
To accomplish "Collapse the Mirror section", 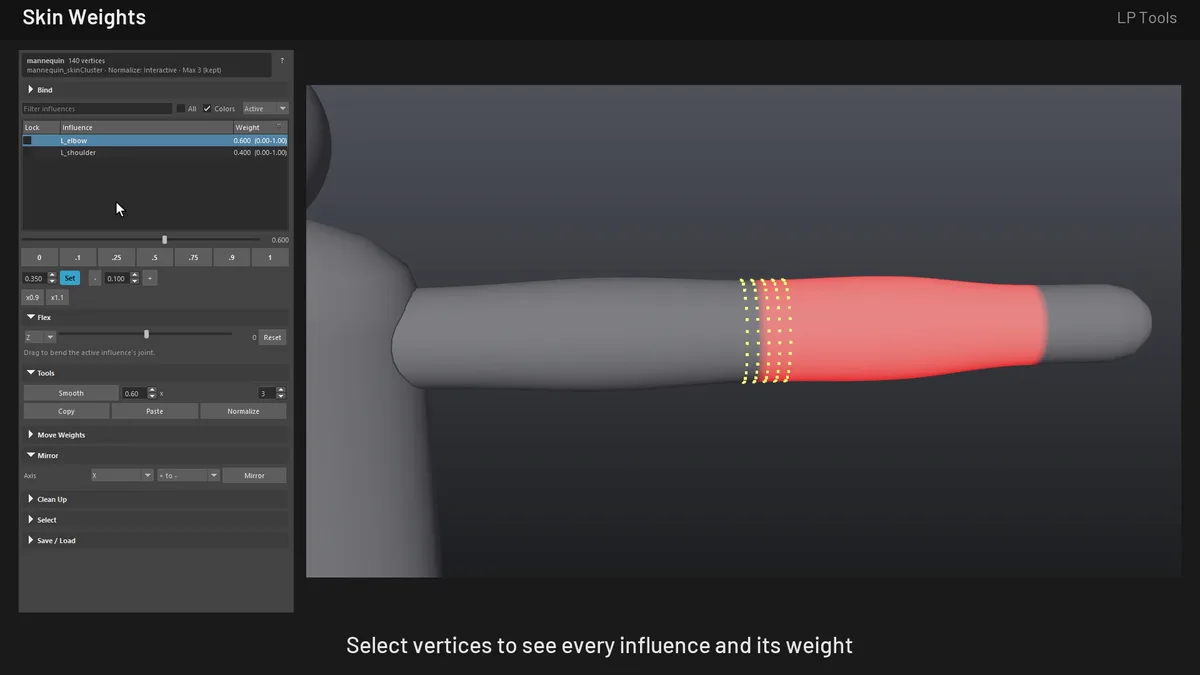I will pyautogui.click(x=155, y=455).
